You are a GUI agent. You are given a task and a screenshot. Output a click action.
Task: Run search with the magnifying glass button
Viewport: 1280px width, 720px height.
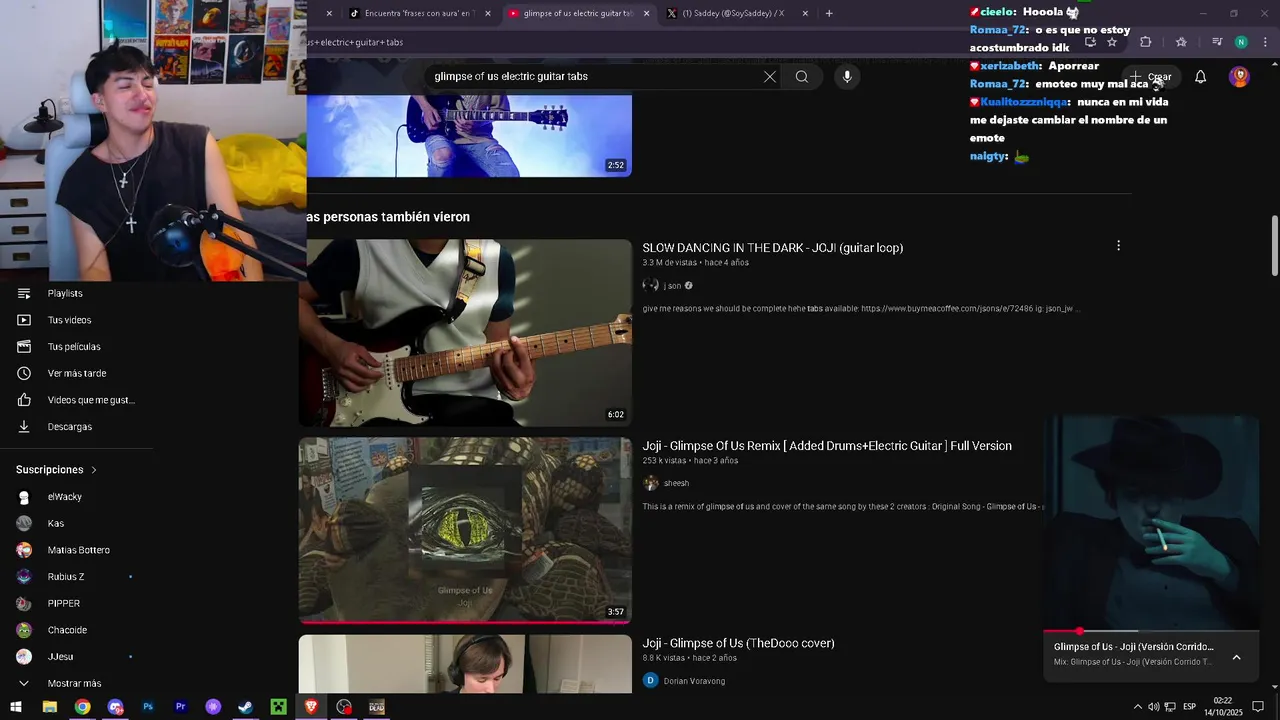click(802, 76)
